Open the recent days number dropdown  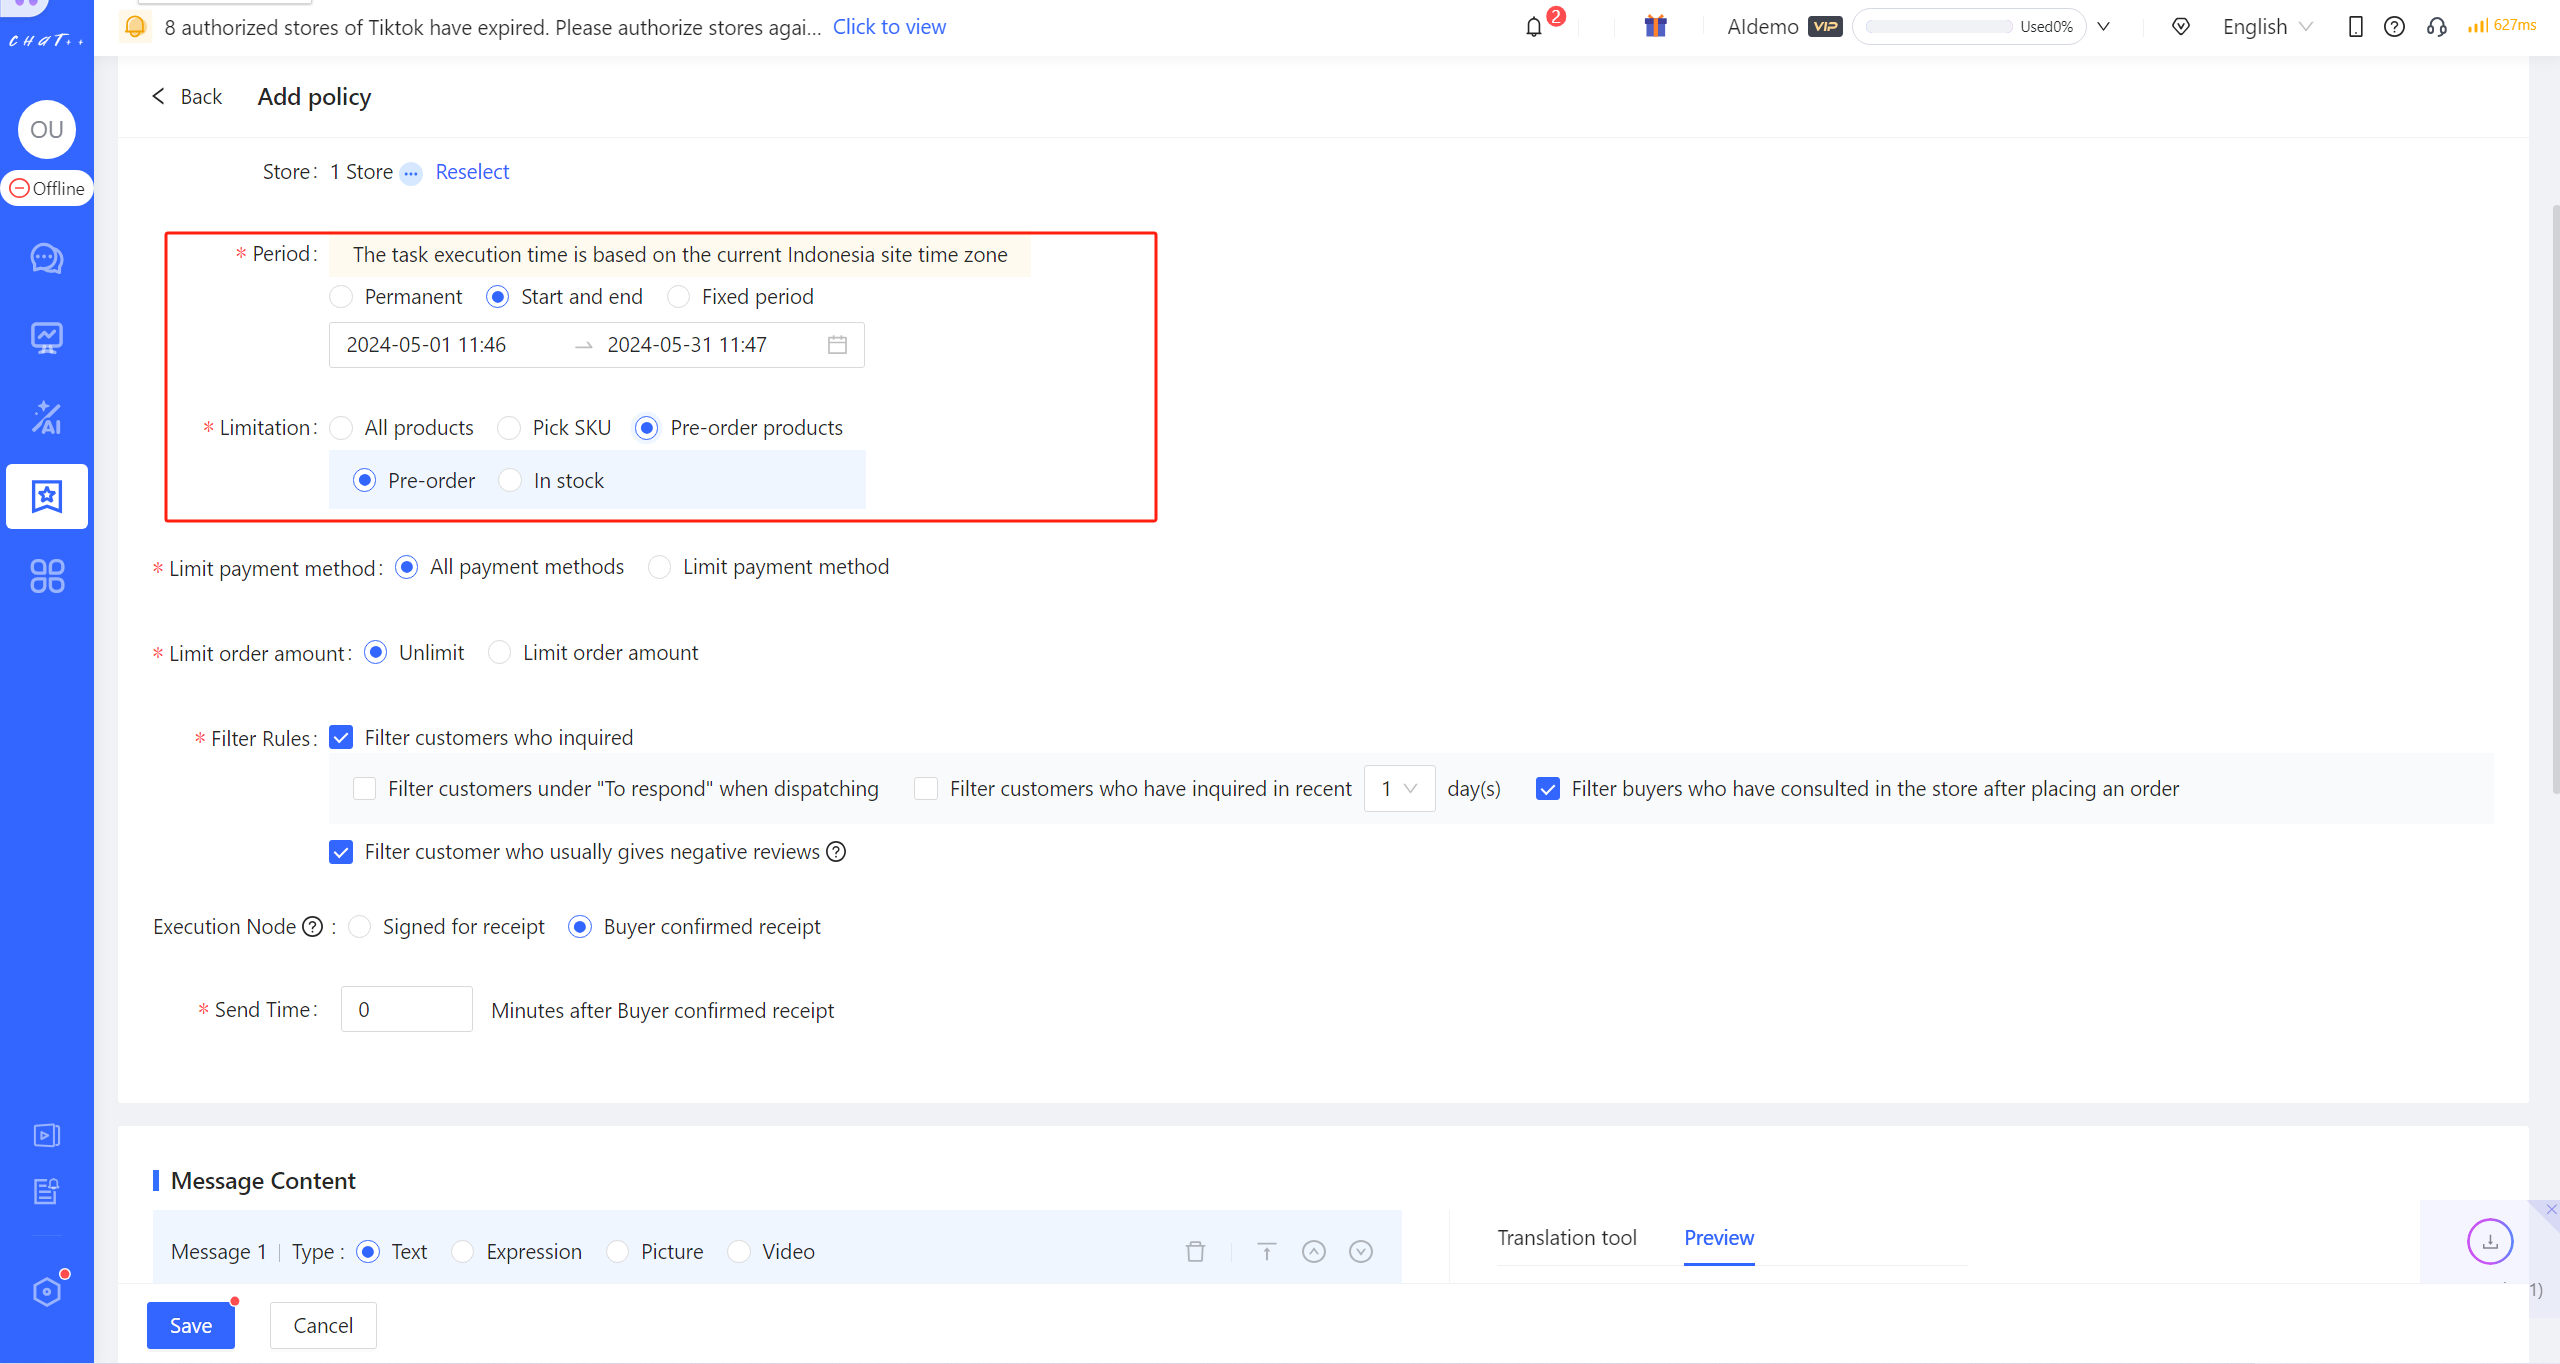point(1399,789)
